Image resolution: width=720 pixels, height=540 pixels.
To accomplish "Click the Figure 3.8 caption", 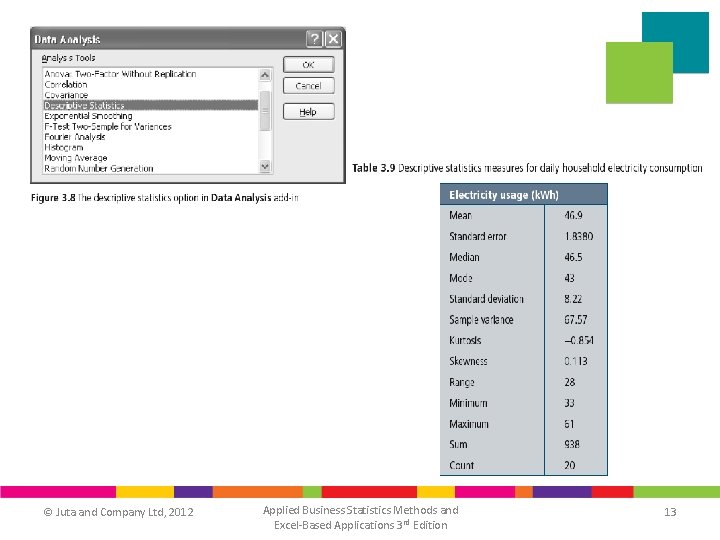I will [165, 198].
